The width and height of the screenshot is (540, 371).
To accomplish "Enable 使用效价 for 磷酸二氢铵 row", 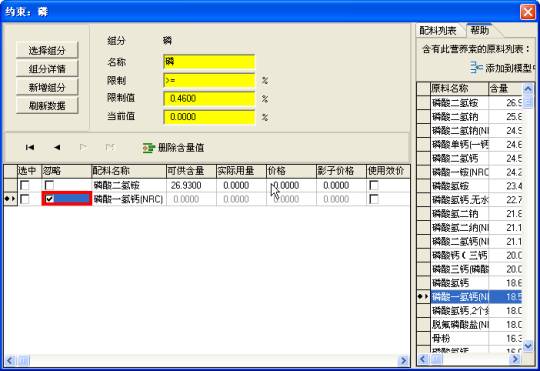I will (x=374, y=185).
